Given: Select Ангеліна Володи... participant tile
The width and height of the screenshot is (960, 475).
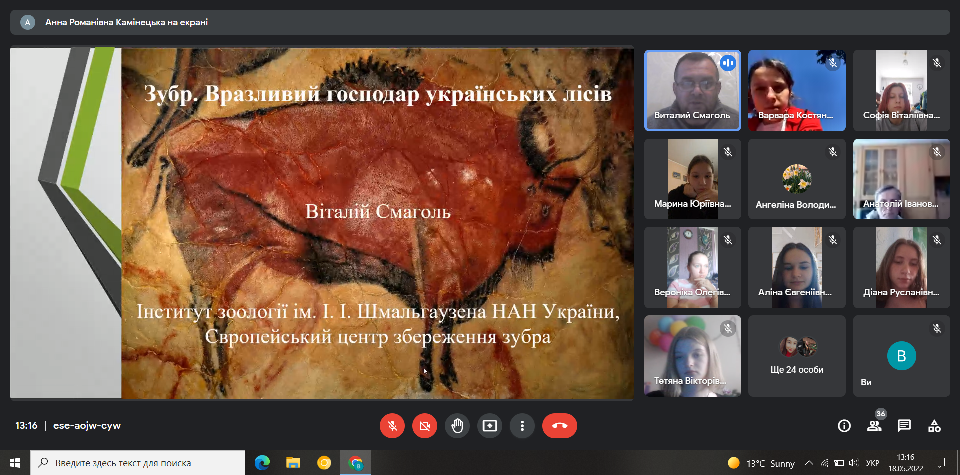Looking at the screenshot, I should (797, 179).
